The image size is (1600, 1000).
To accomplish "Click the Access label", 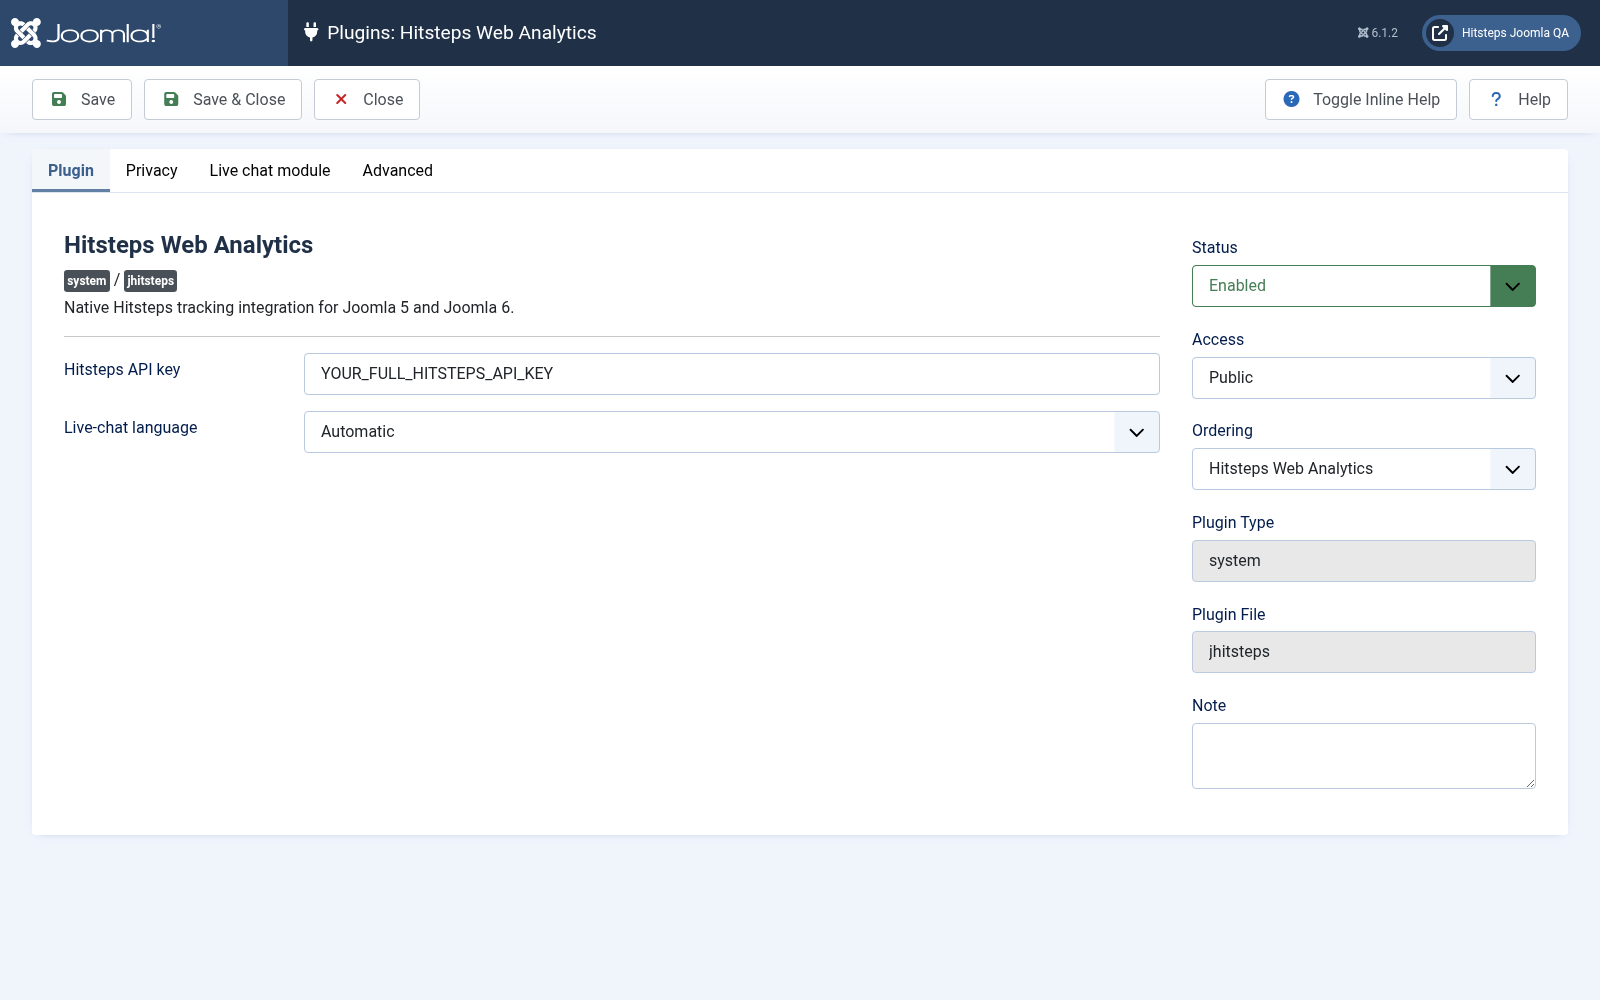I will coord(1218,340).
